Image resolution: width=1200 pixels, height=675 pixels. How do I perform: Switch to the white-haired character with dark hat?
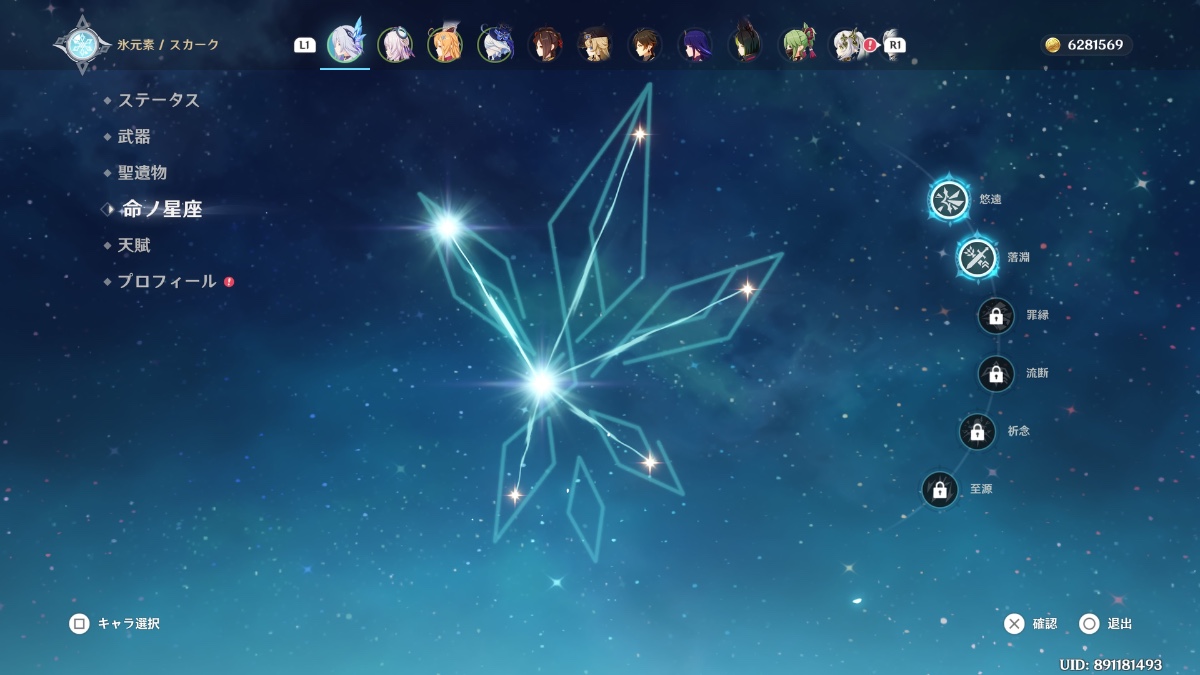click(495, 45)
